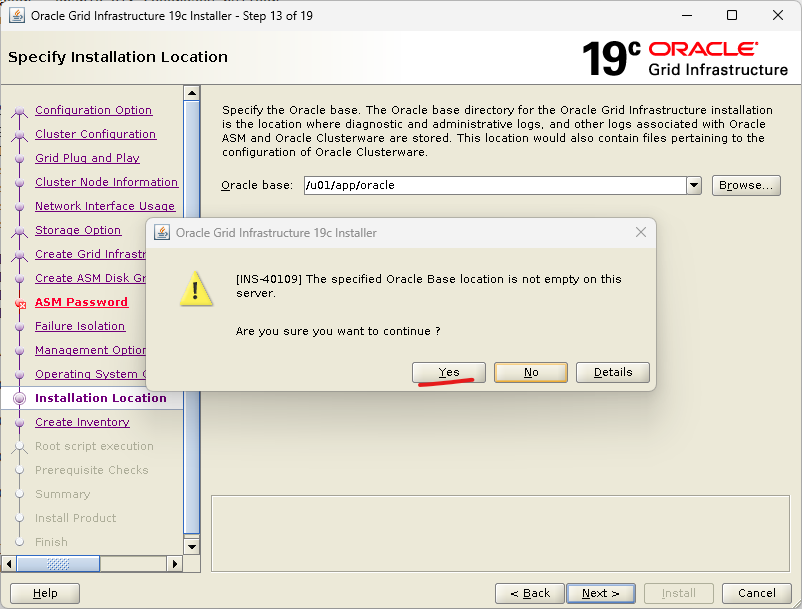
Task: Select the Installation Location step
Action: [101, 398]
